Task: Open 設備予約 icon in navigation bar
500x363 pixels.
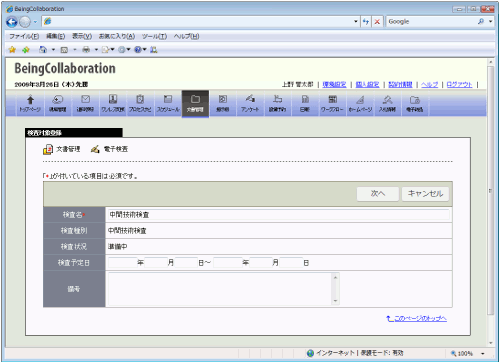Action: [277, 104]
